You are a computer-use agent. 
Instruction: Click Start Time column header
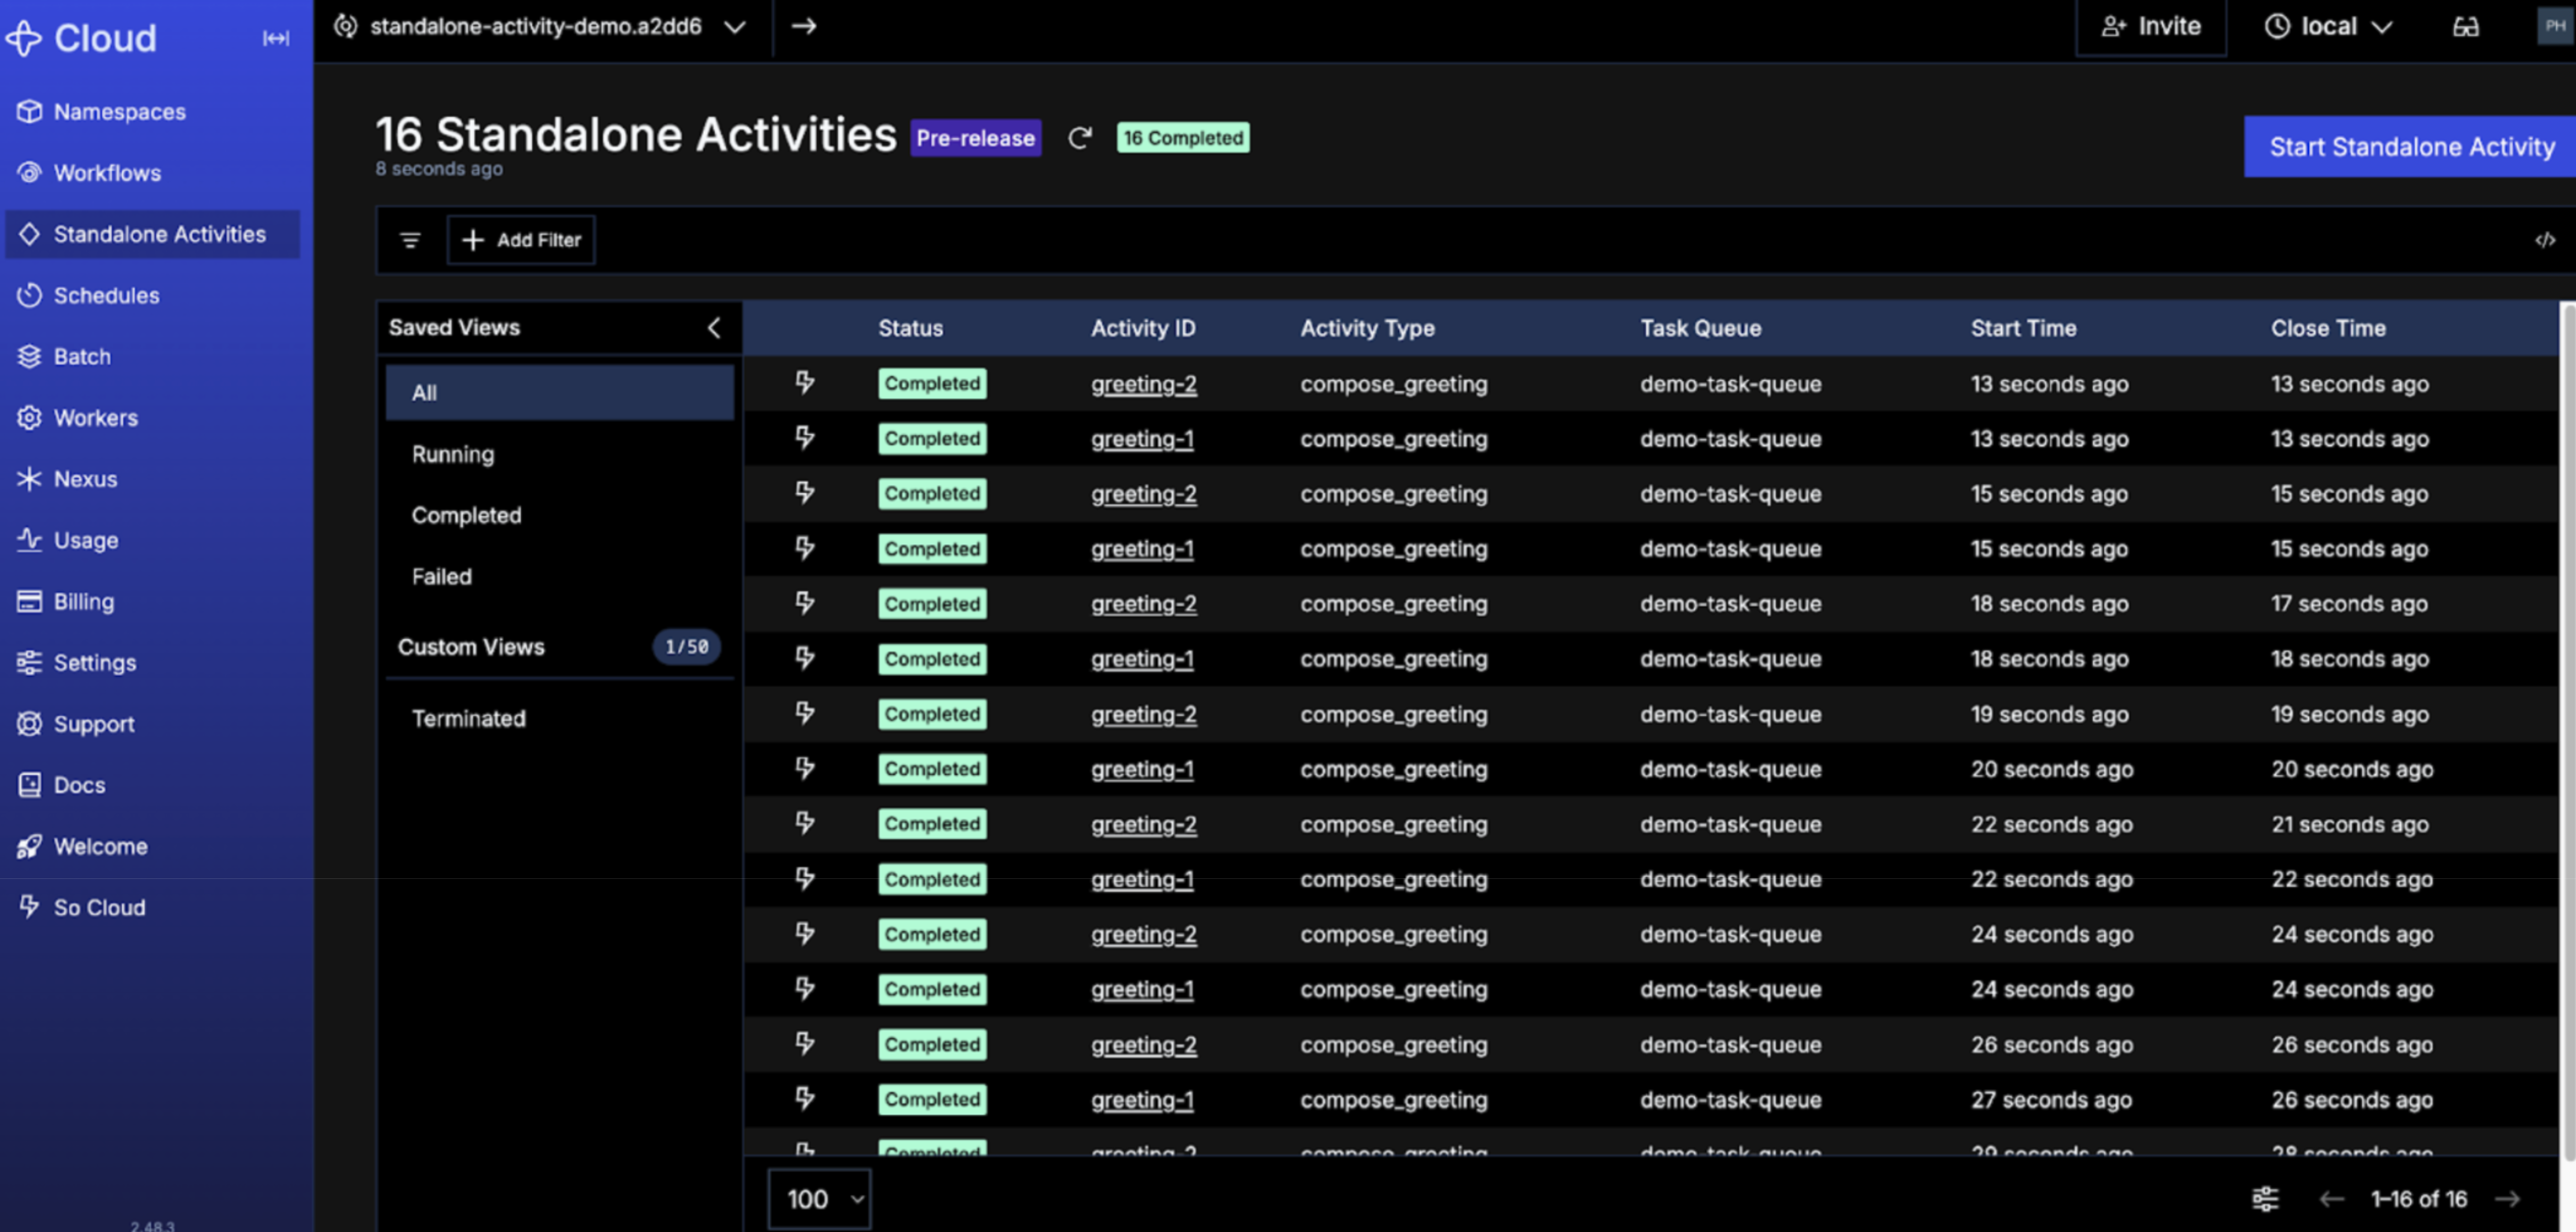tap(2023, 328)
